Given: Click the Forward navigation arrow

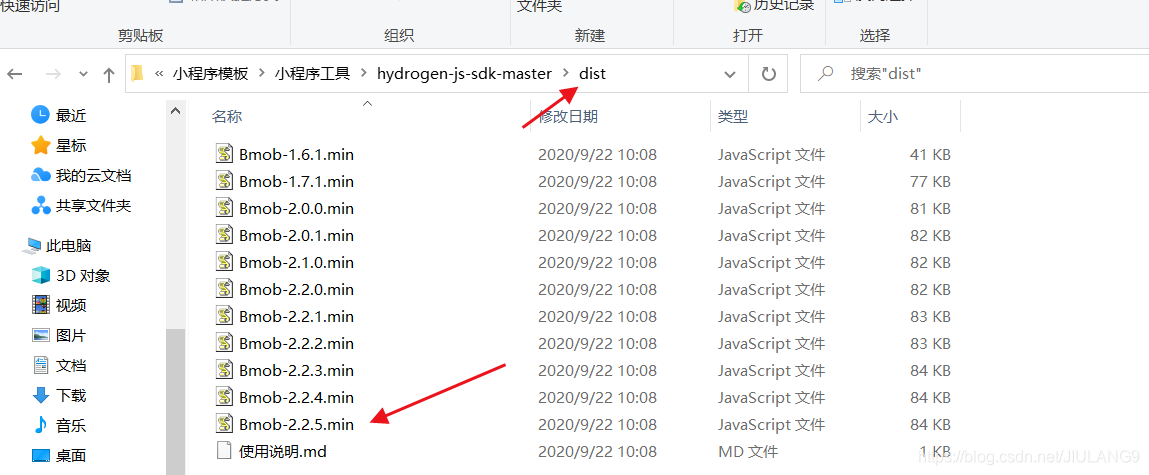Looking at the screenshot, I should [x=53, y=74].
